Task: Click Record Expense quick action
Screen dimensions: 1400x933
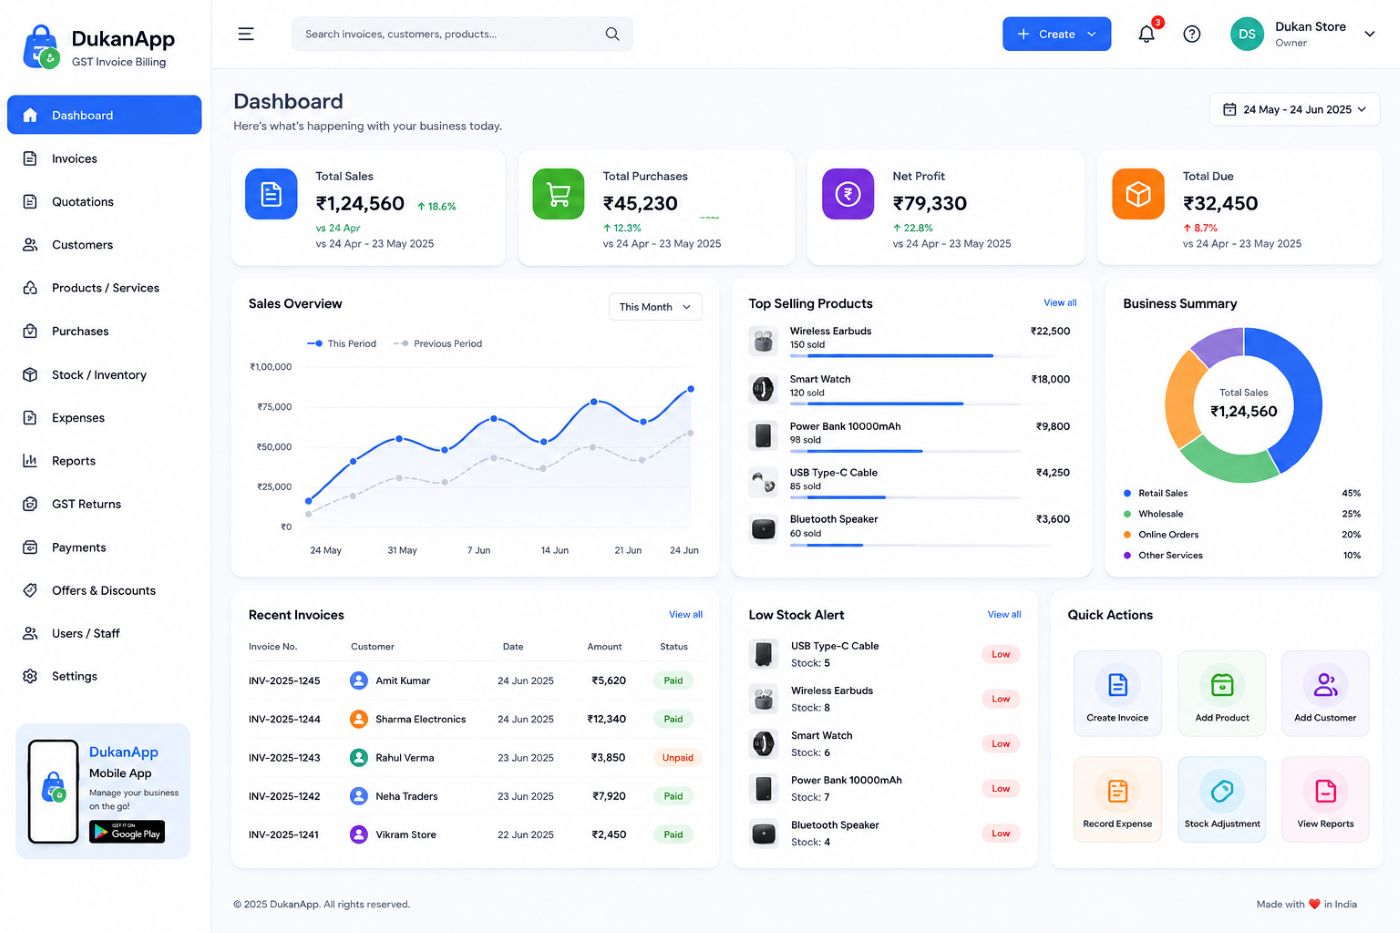Action: click(1118, 799)
